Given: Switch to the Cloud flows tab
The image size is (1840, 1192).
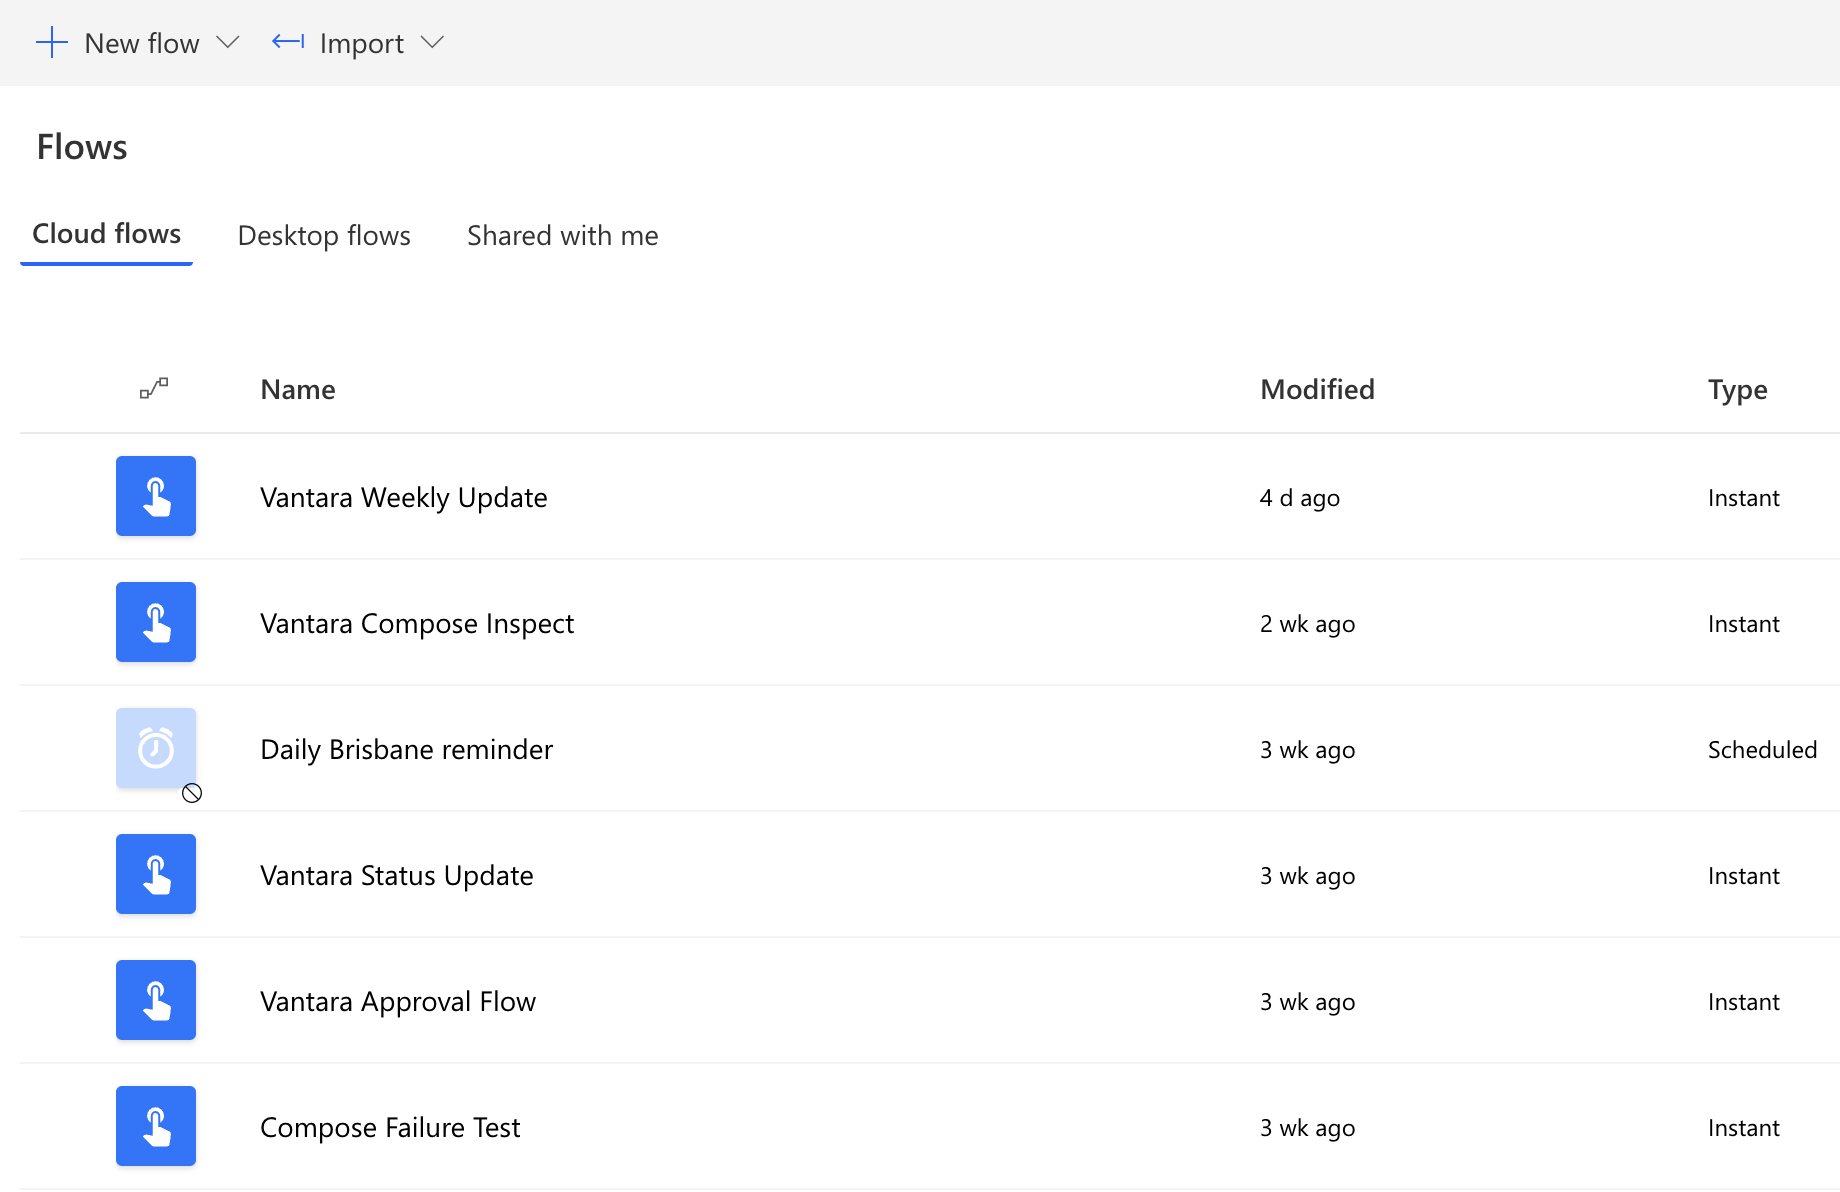Looking at the screenshot, I should pyautogui.click(x=107, y=234).
